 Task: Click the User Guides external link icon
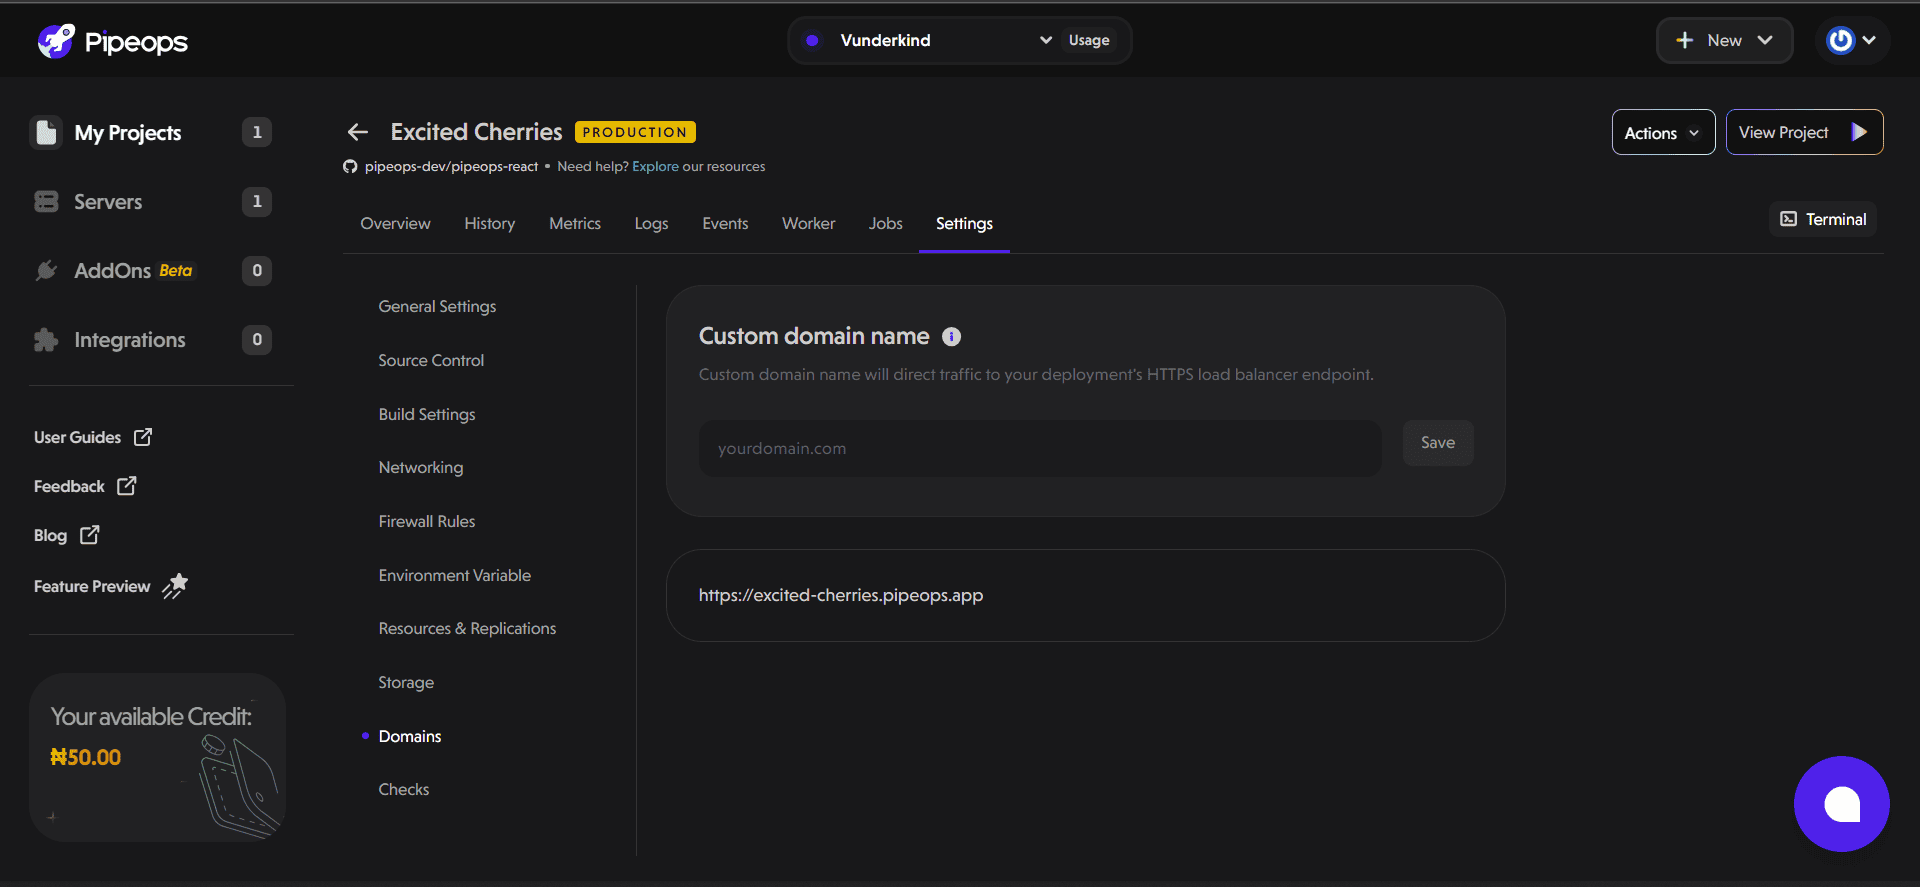pos(143,437)
